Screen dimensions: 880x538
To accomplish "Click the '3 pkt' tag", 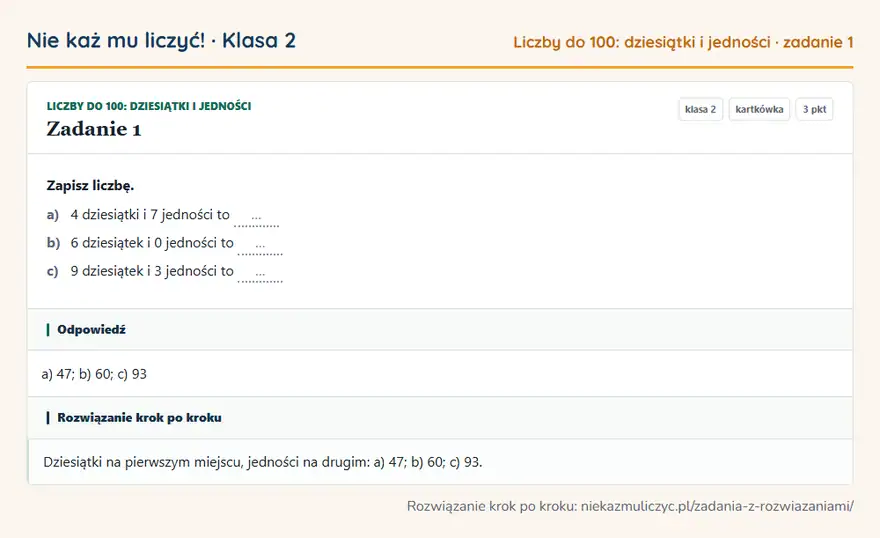I will tap(814, 109).
